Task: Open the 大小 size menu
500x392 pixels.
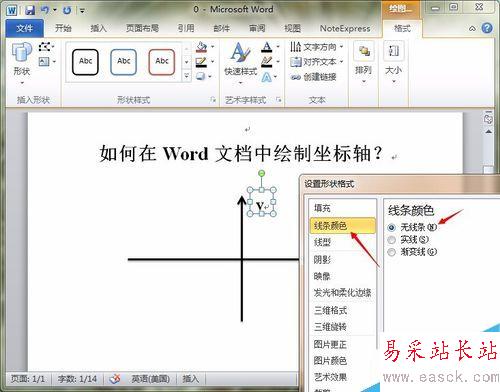Action: click(394, 63)
